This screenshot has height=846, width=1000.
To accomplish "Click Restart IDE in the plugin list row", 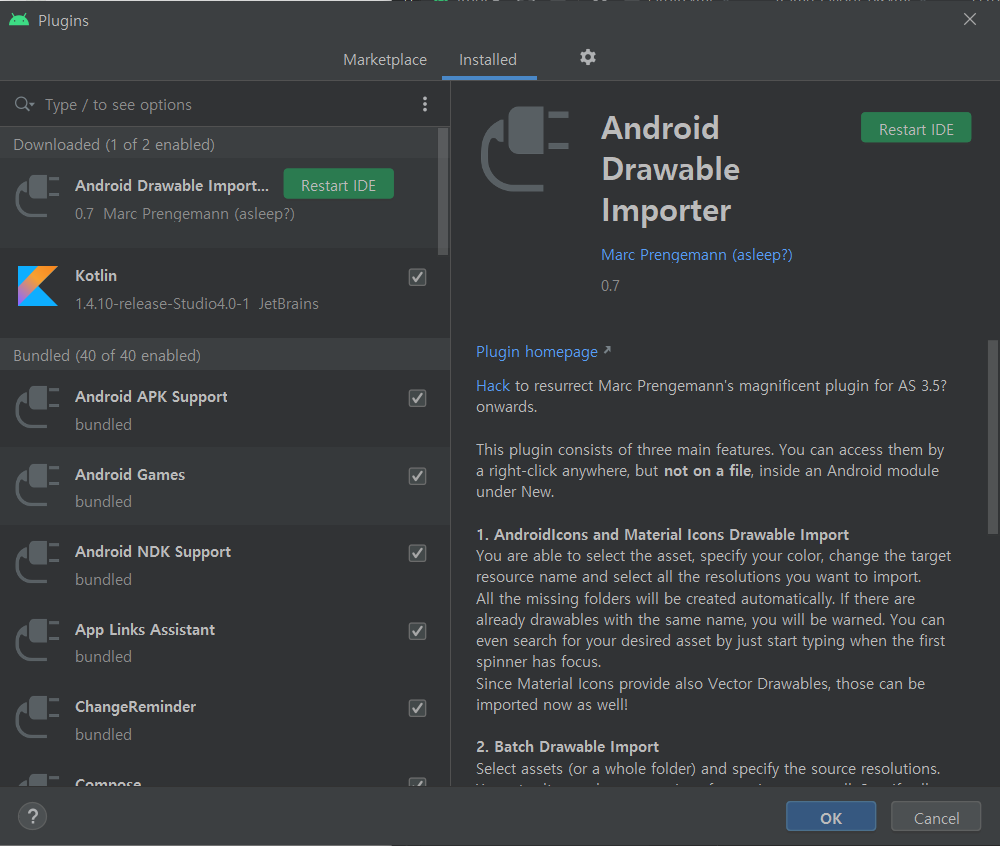I will coord(338,185).
